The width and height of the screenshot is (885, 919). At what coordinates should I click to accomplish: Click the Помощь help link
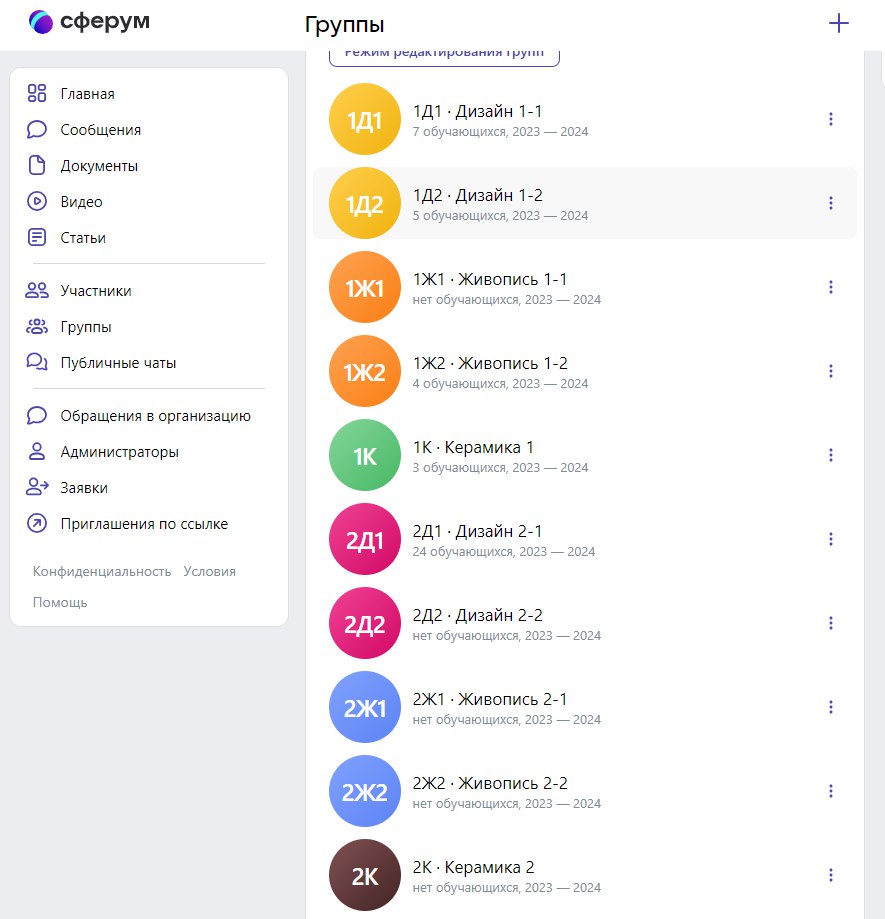[60, 603]
